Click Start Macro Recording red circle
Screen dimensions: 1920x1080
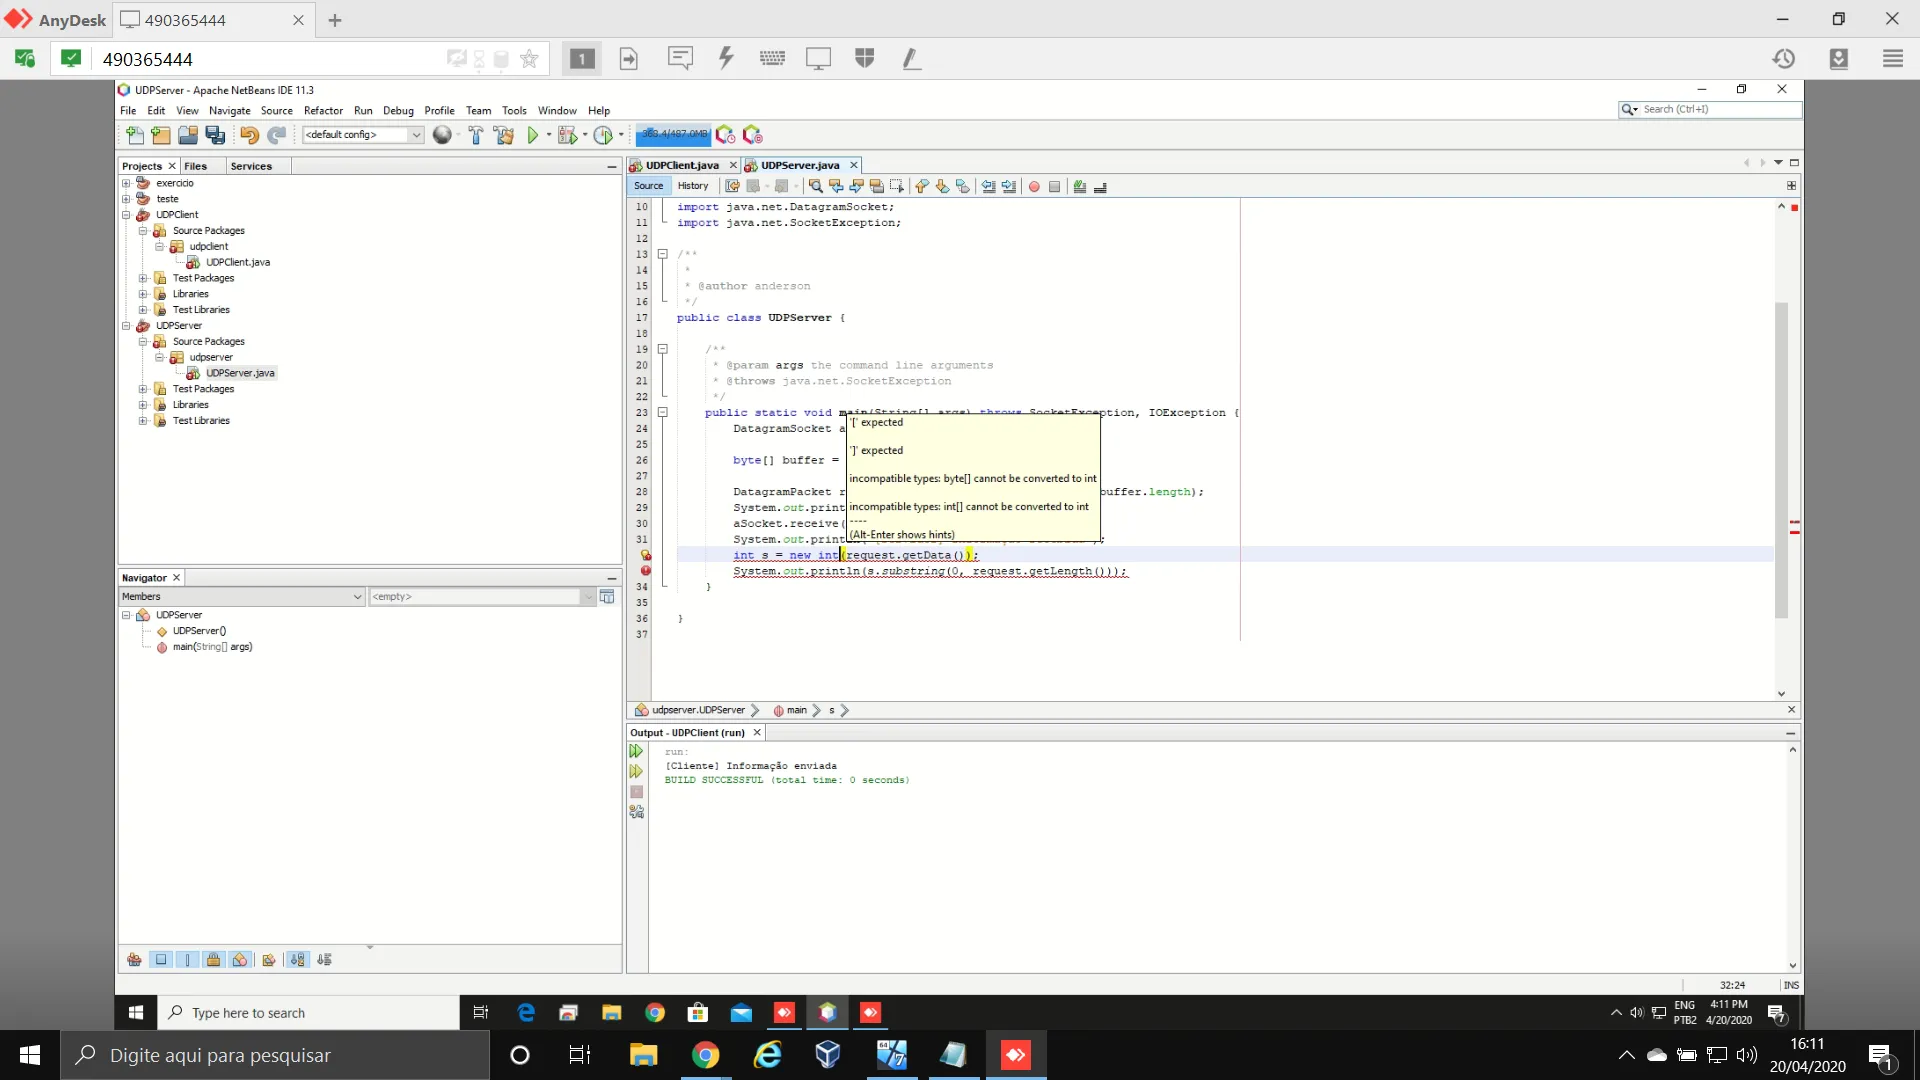click(x=1034, y=186)
